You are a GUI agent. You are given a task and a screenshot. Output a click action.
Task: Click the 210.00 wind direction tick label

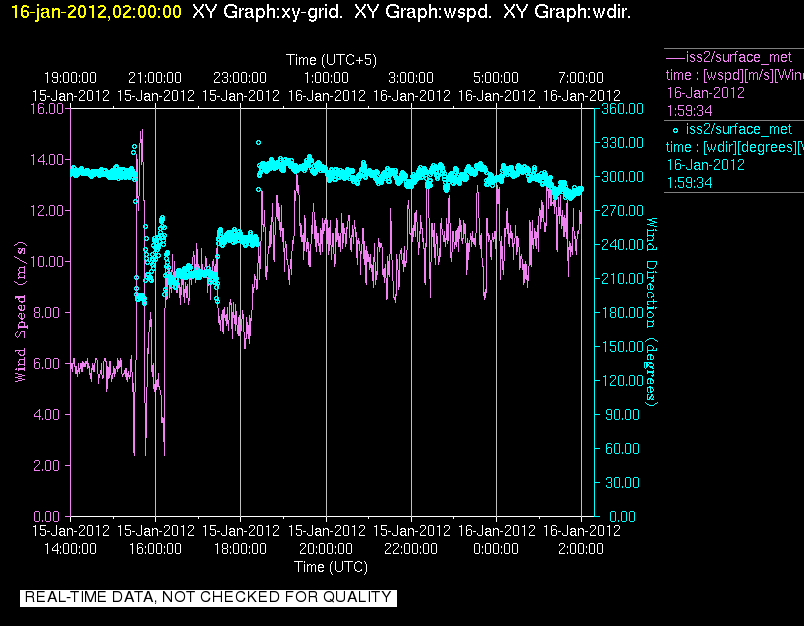coord(622,278)
